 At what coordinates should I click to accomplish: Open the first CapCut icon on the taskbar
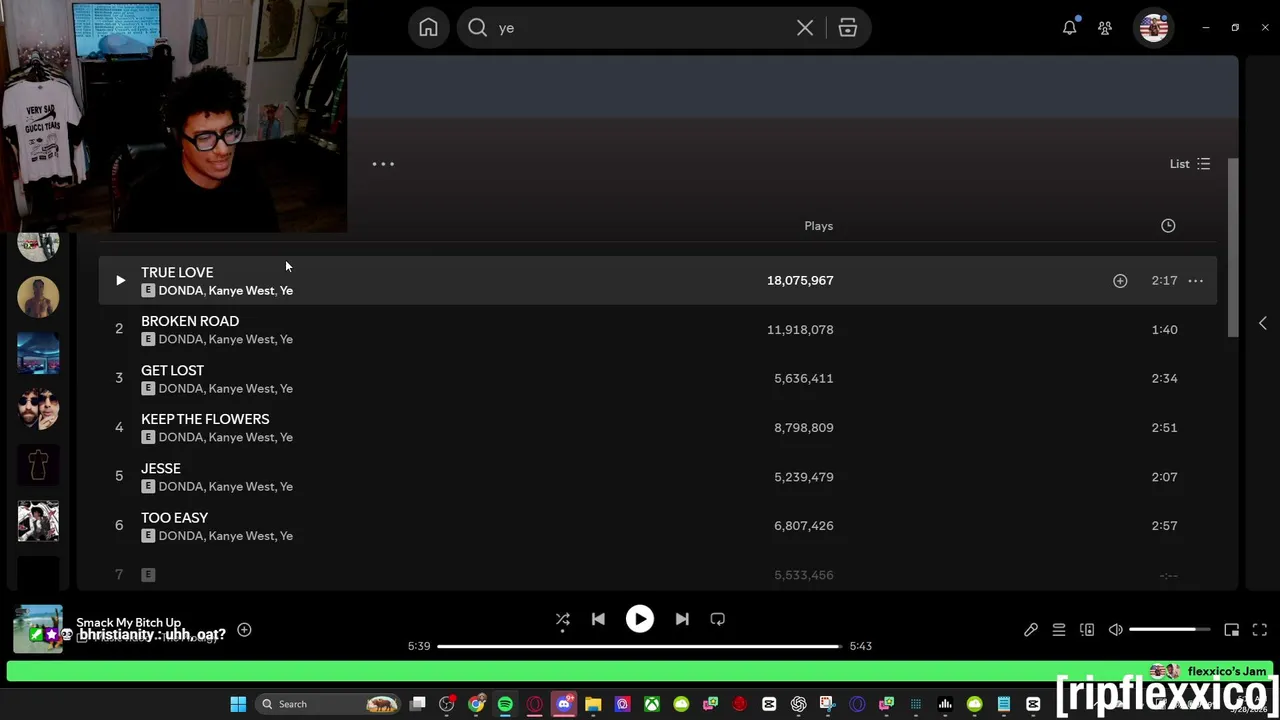click(770, 704)
